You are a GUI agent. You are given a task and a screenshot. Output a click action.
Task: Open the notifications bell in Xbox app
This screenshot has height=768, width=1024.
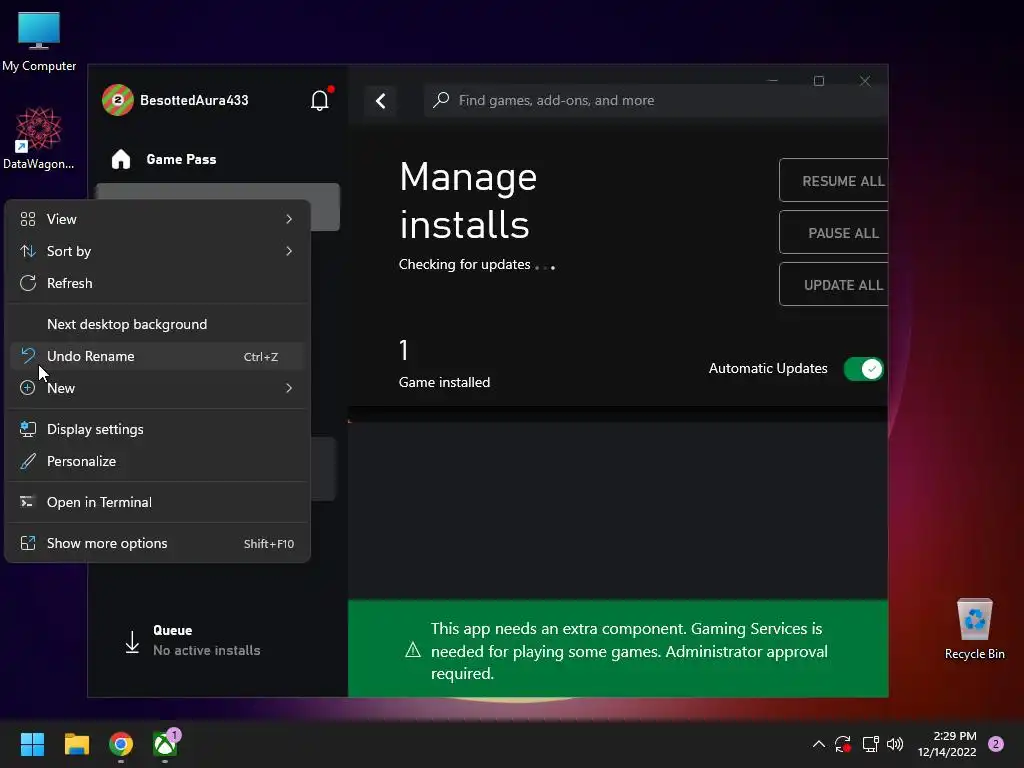(x=319, y=100)
